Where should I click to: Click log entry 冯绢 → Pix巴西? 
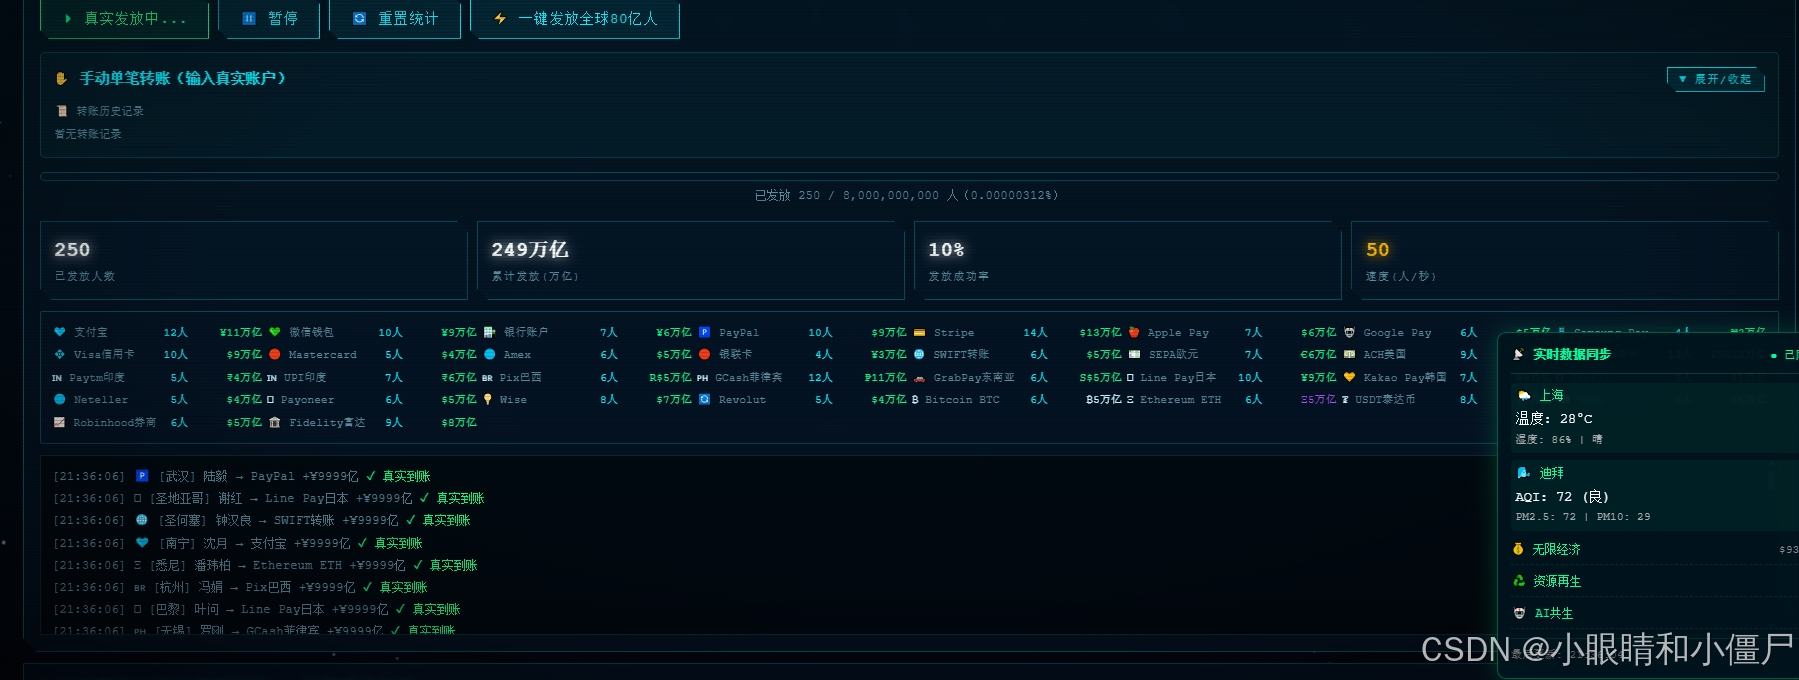[x=240, y=587]
